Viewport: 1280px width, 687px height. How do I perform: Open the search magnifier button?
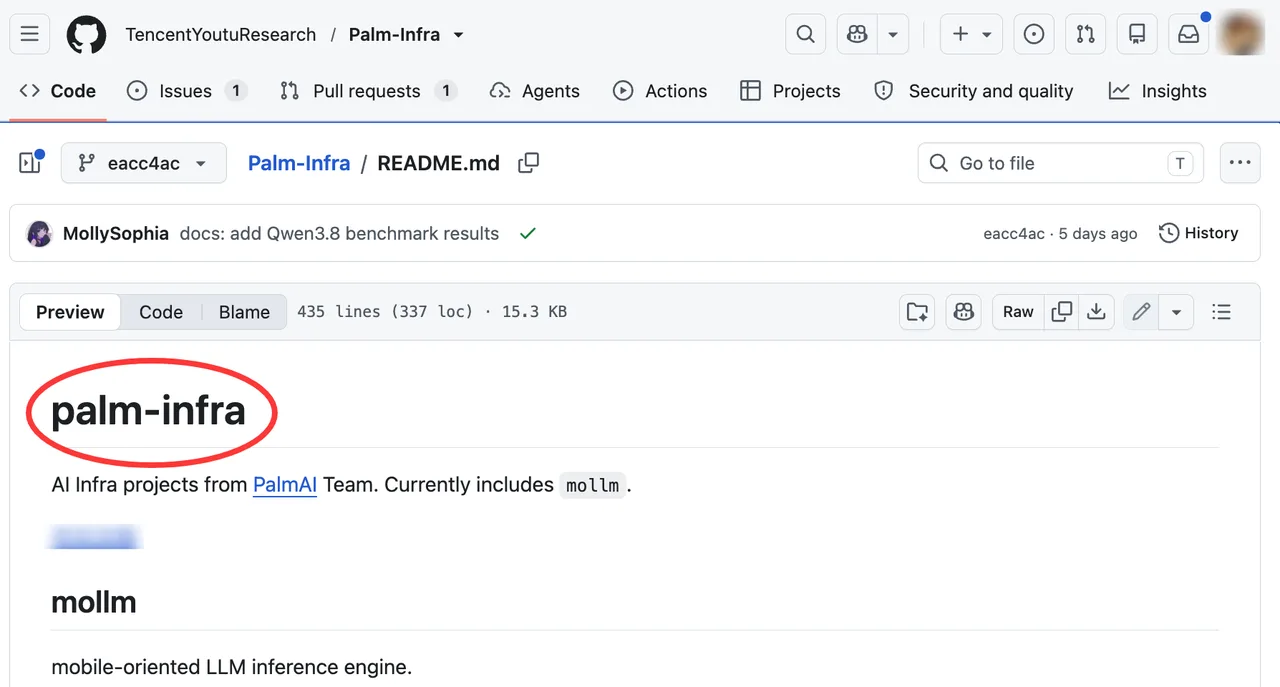tap(805, 35)
